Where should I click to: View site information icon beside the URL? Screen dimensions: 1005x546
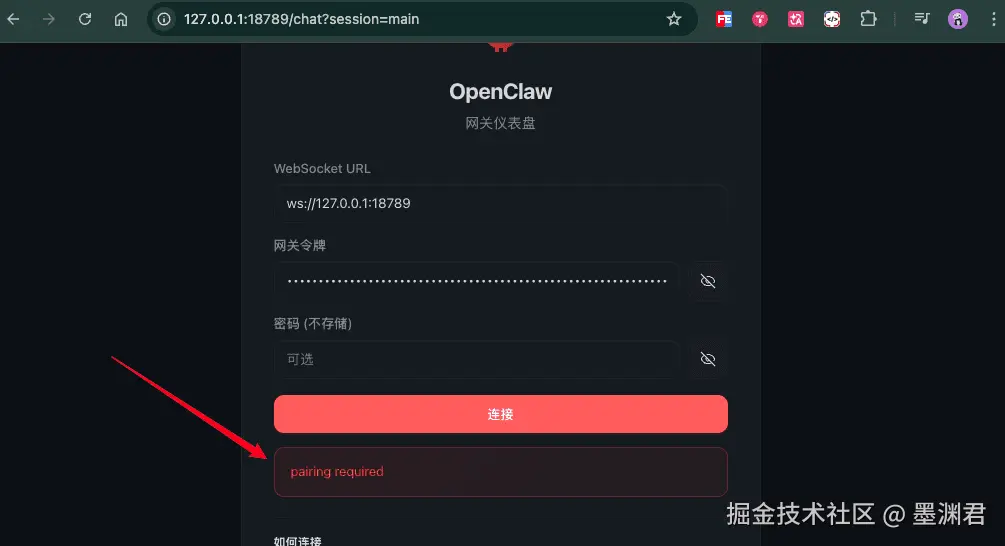164,19
